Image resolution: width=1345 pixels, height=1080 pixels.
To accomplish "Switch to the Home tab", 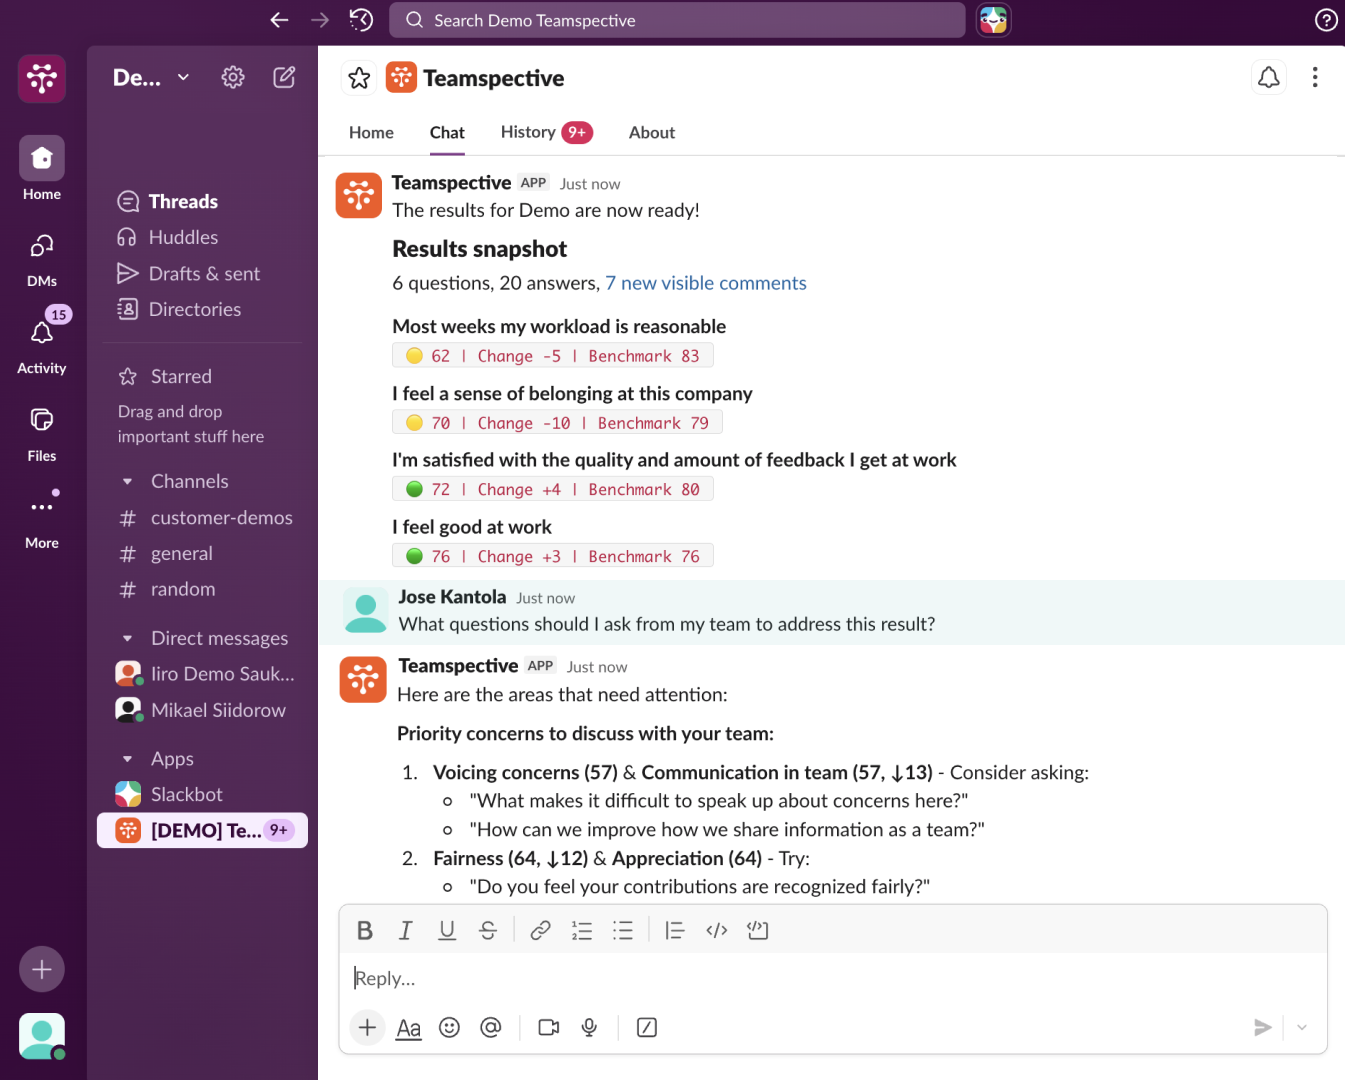I will click(371, 132).
